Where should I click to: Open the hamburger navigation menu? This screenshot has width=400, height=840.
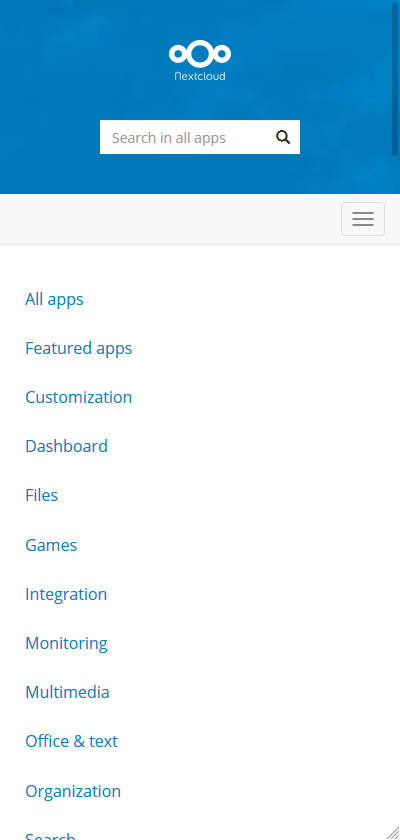(363, 219)
